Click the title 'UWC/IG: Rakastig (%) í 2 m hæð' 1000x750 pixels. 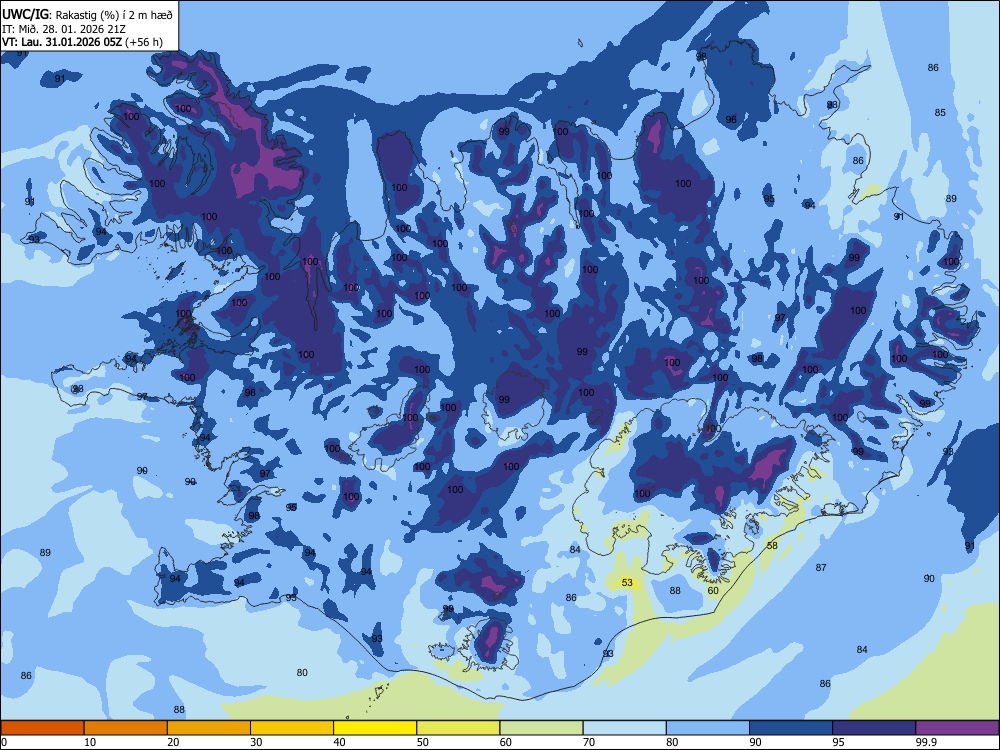coord(87,15)
